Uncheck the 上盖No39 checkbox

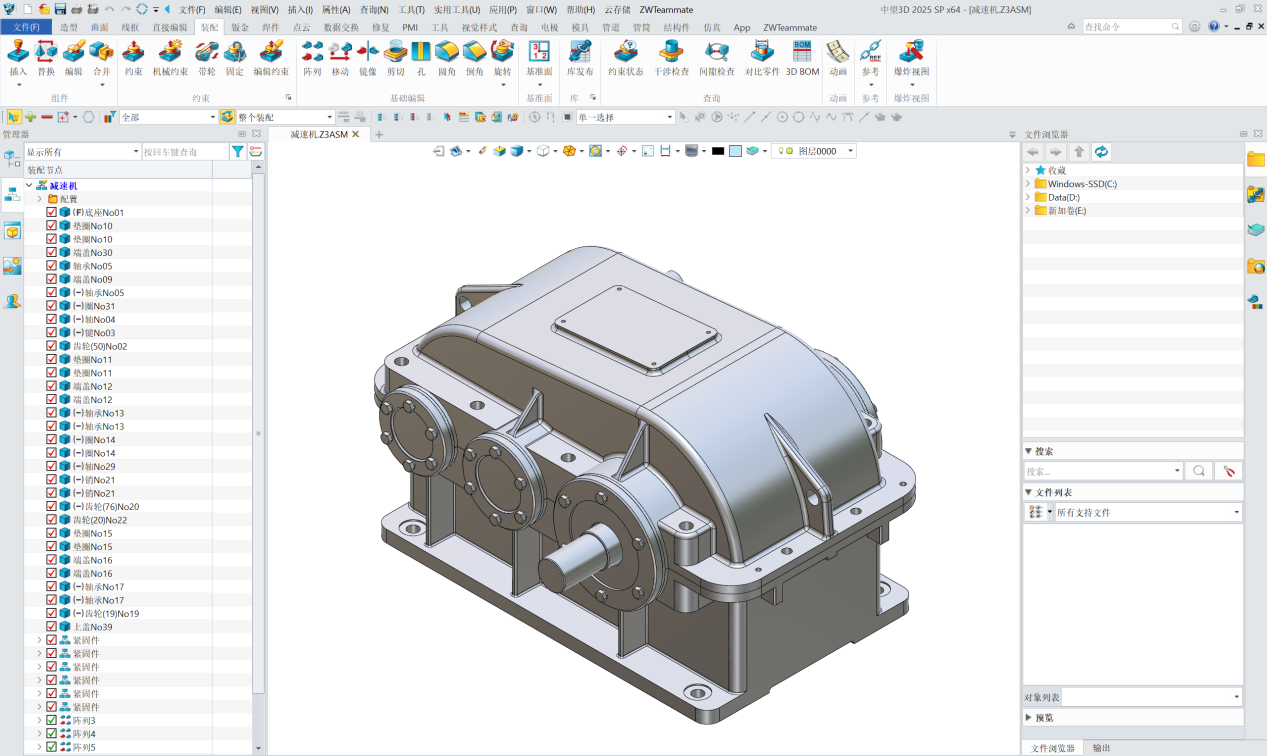(x=52, y=627)
